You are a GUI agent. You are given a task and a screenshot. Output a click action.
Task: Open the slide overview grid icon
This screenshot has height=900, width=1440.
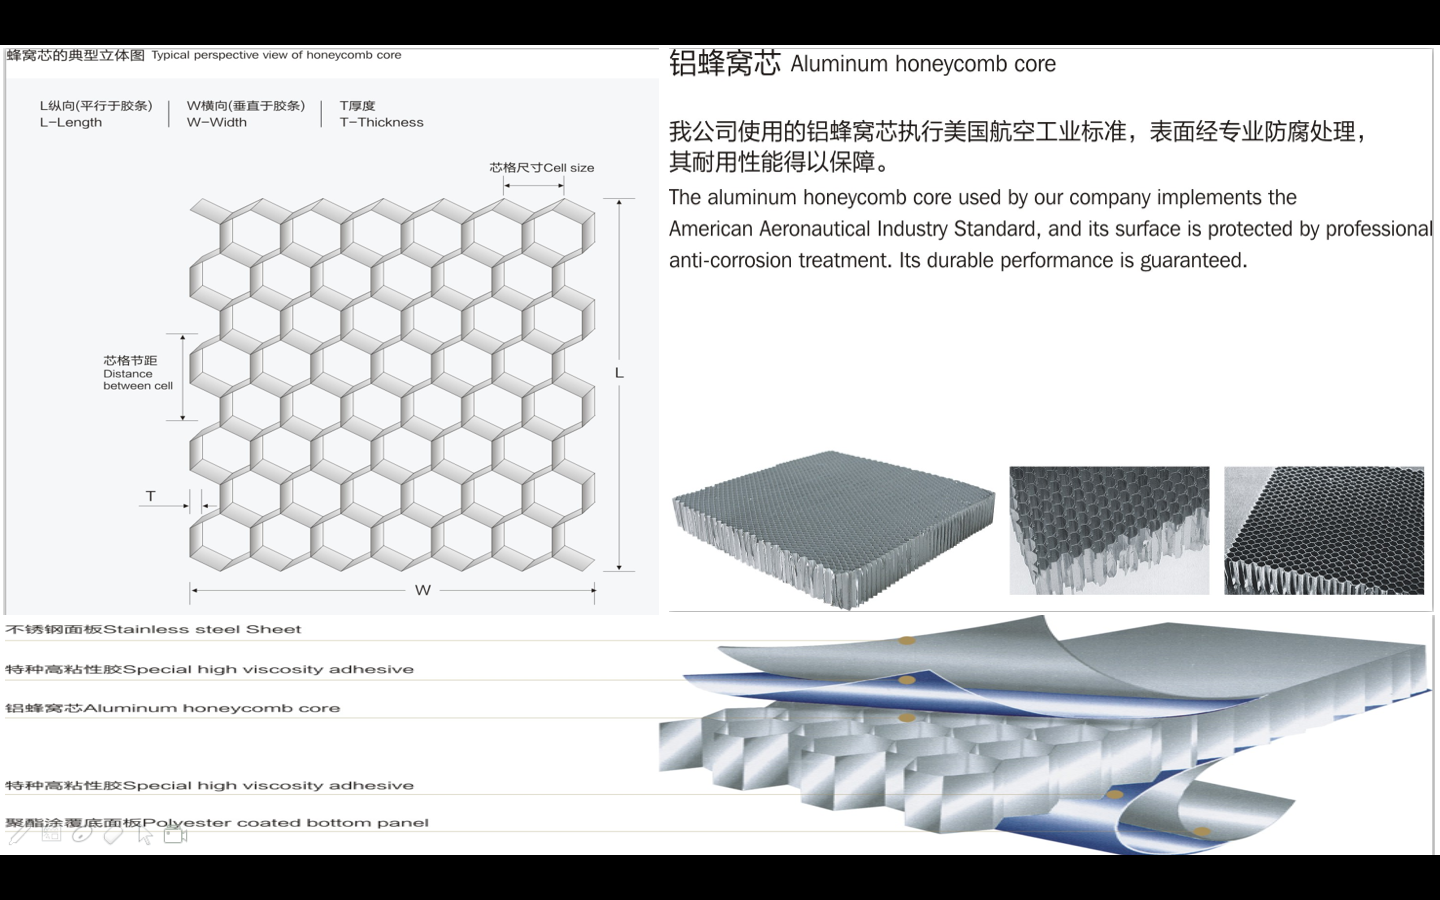(51, 834)
